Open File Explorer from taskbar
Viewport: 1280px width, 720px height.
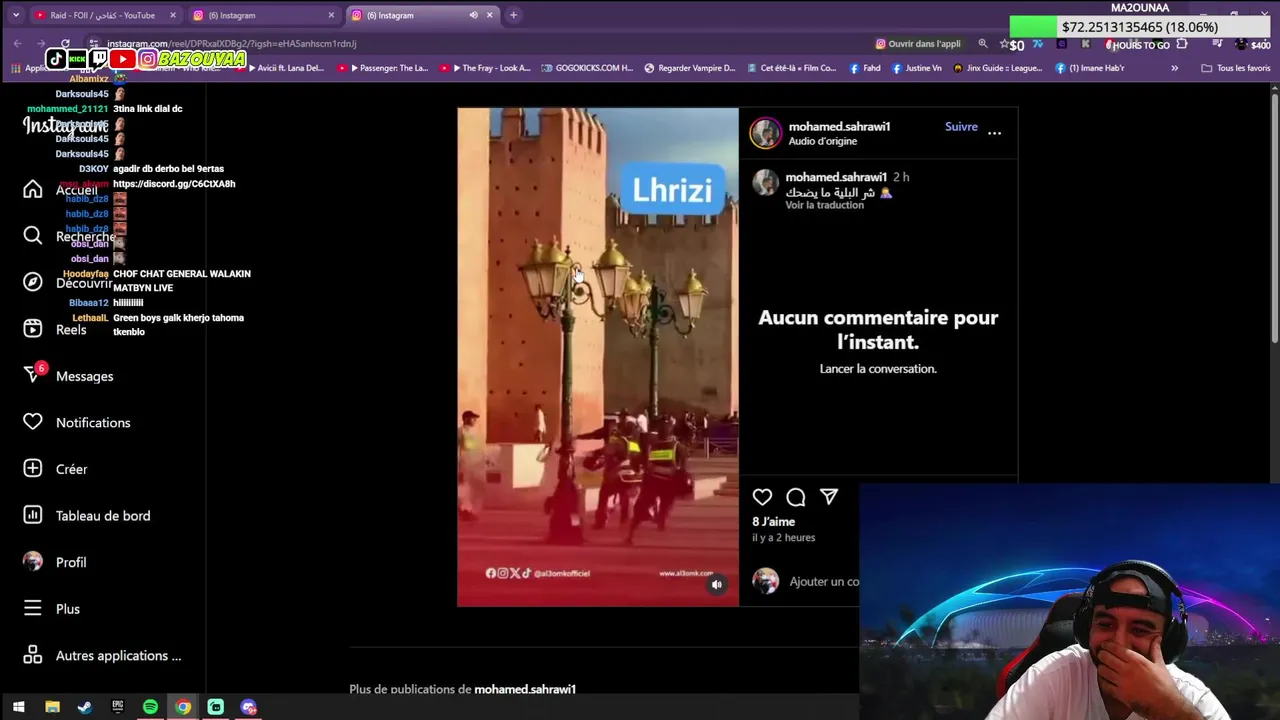[x=52, y=707]
